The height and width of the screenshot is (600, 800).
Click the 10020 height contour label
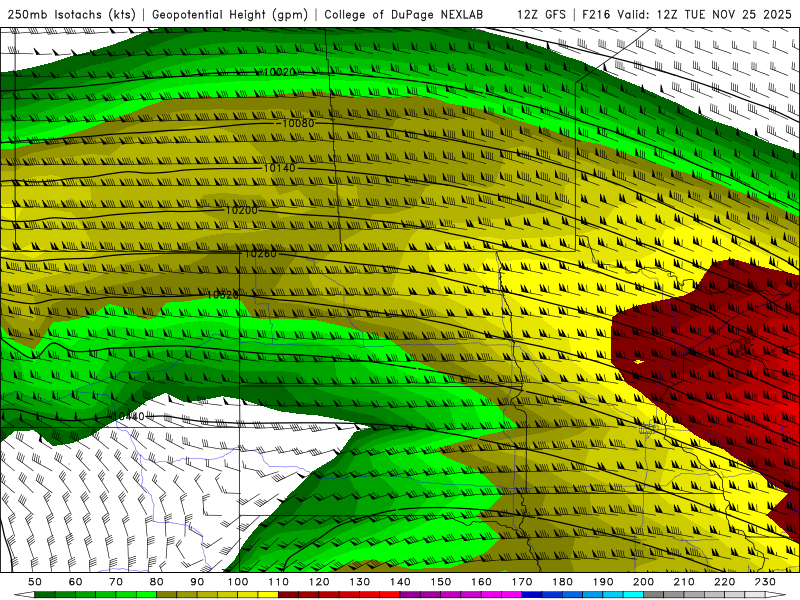(x=279, y=72)
